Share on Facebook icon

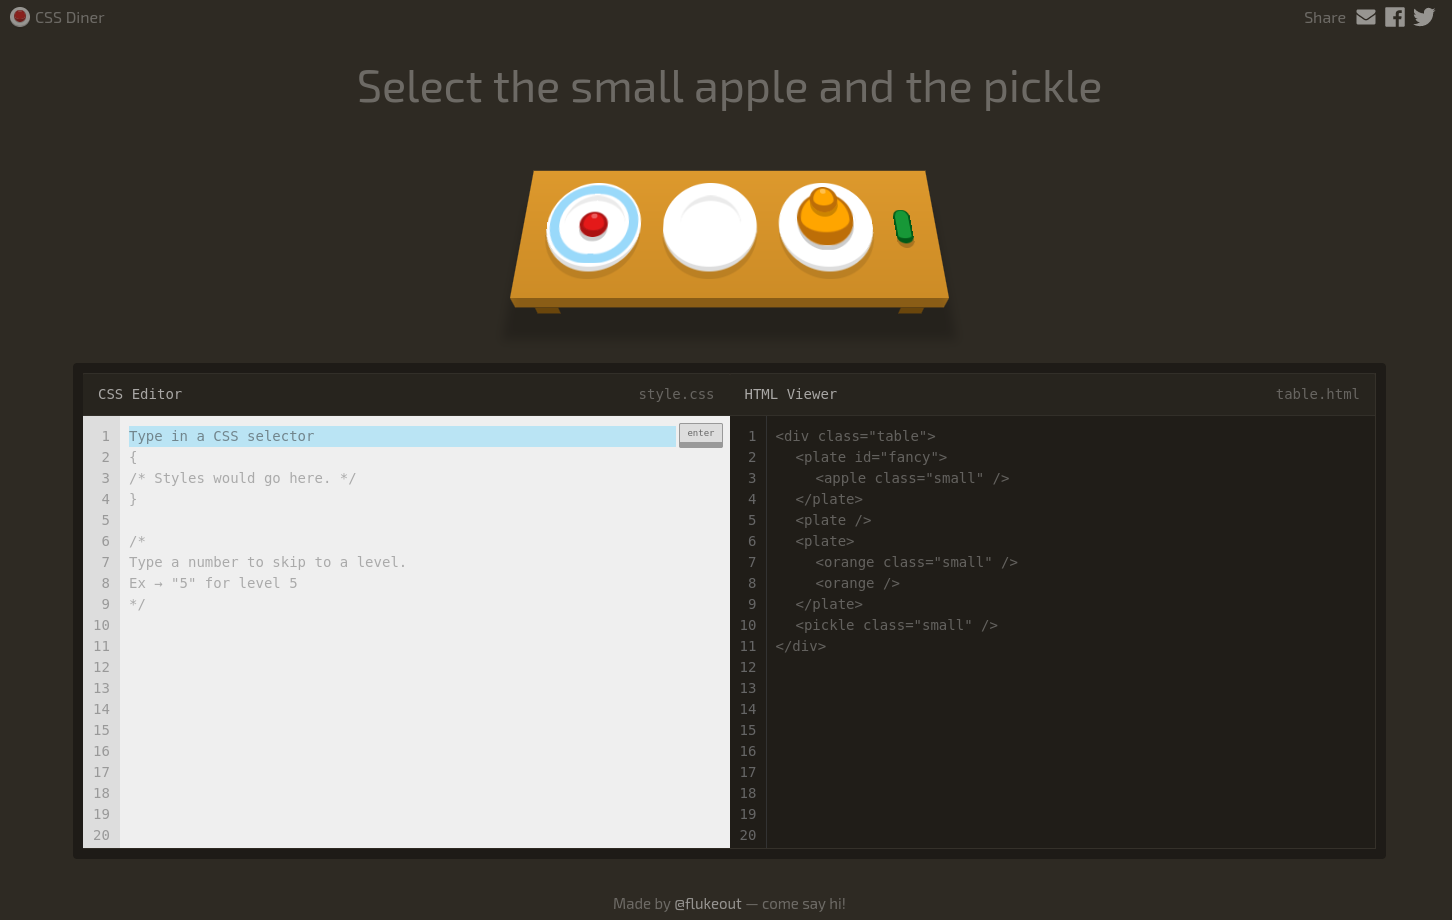click(x=1395, y=17)
